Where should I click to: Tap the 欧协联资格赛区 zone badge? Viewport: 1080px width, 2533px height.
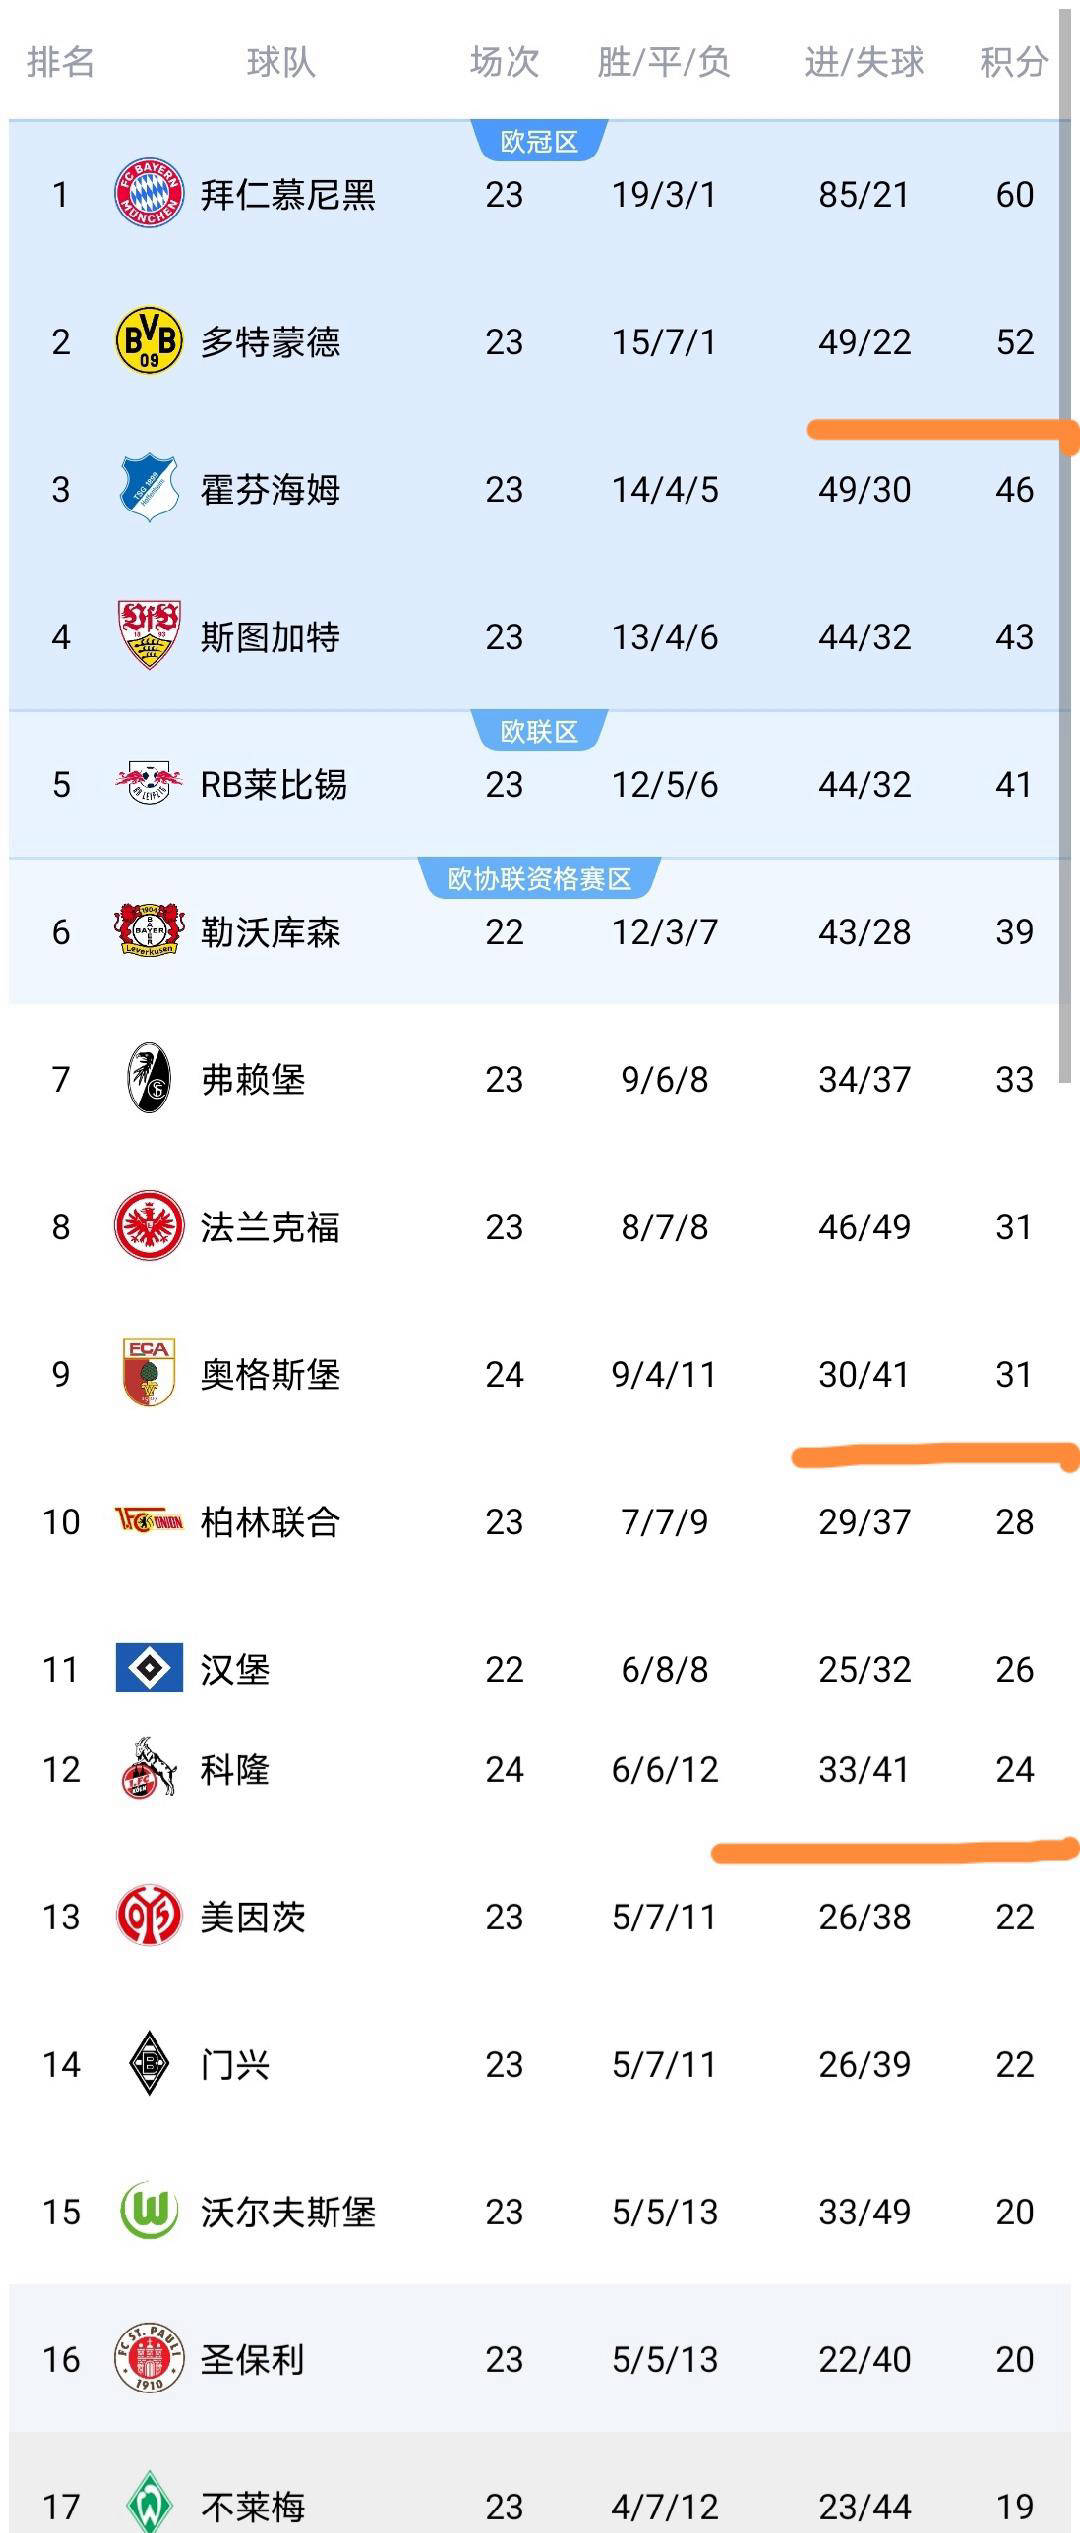pyautogui.click(x=539, y=879)
